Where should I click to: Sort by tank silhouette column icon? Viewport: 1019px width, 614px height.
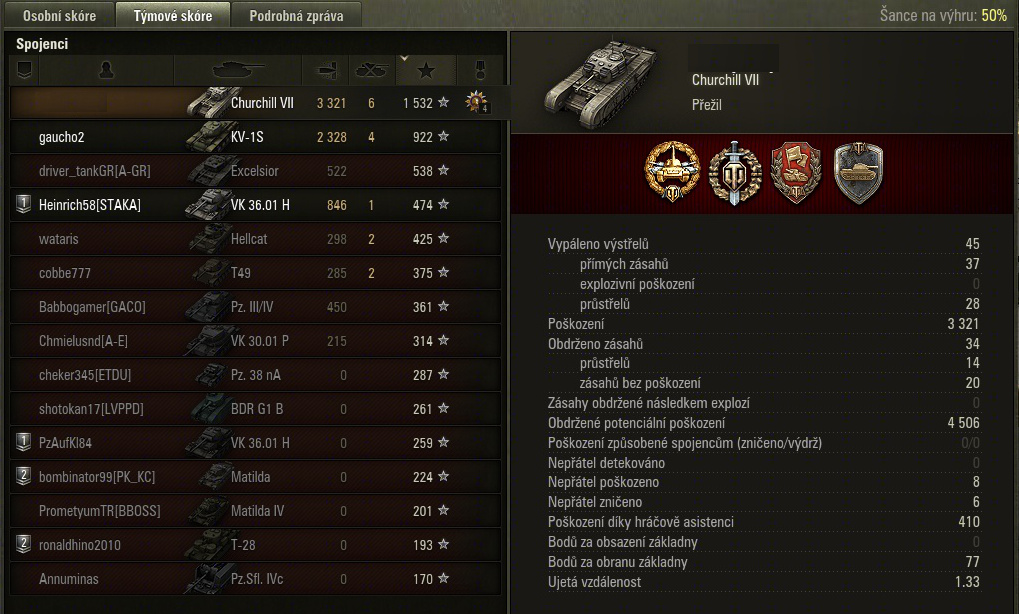coord(238,70)
